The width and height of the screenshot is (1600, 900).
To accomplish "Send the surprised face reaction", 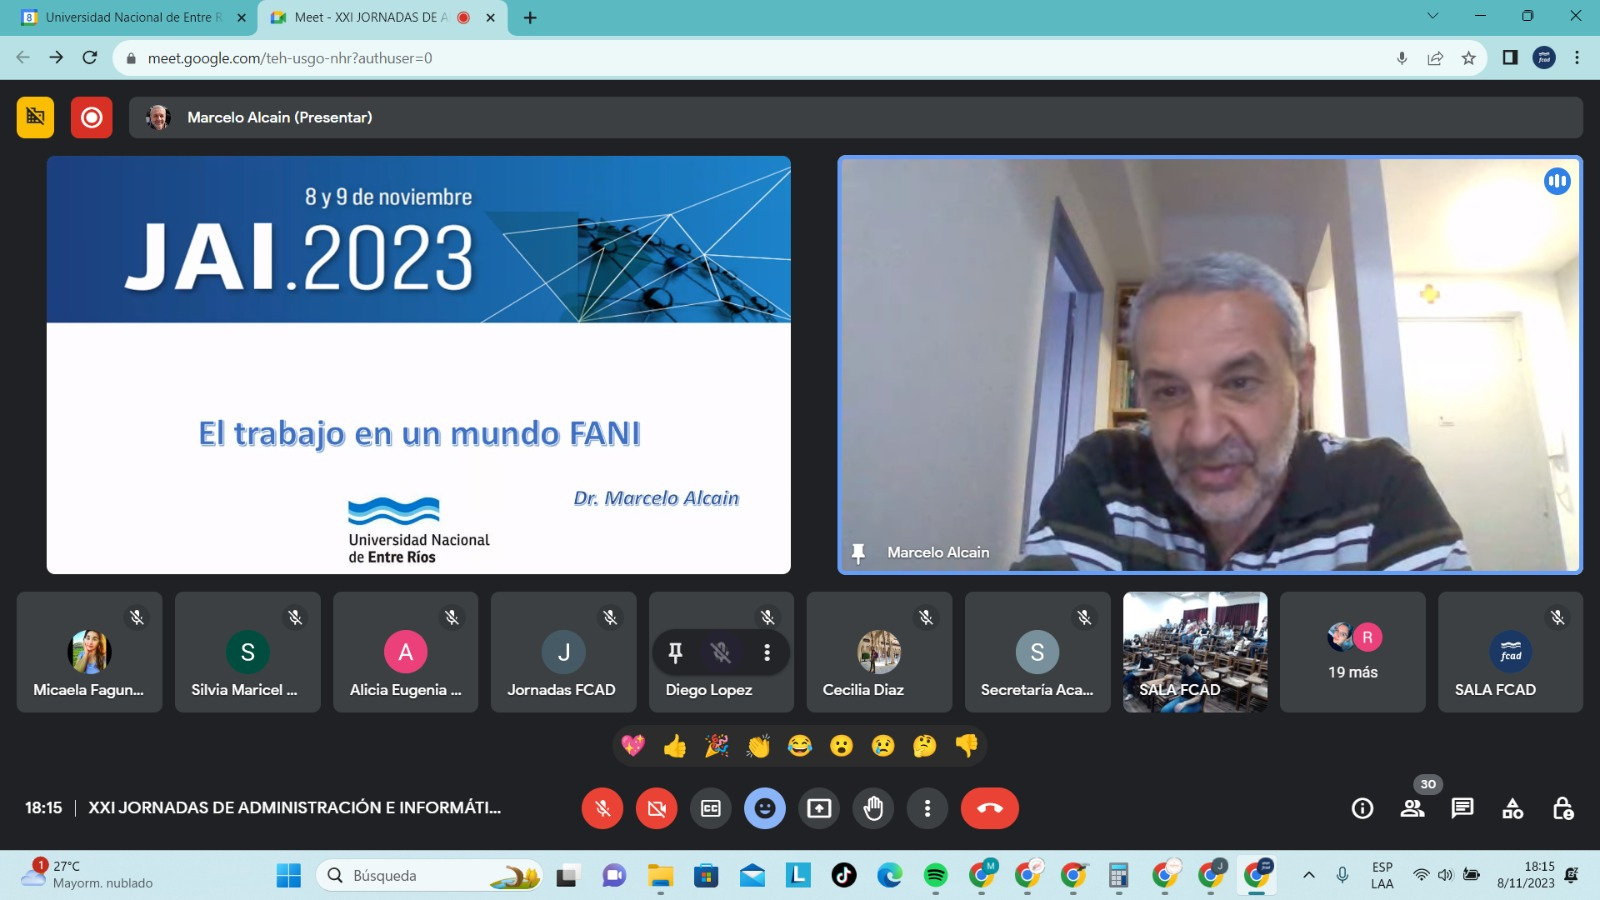I will [x=842, y=746].
